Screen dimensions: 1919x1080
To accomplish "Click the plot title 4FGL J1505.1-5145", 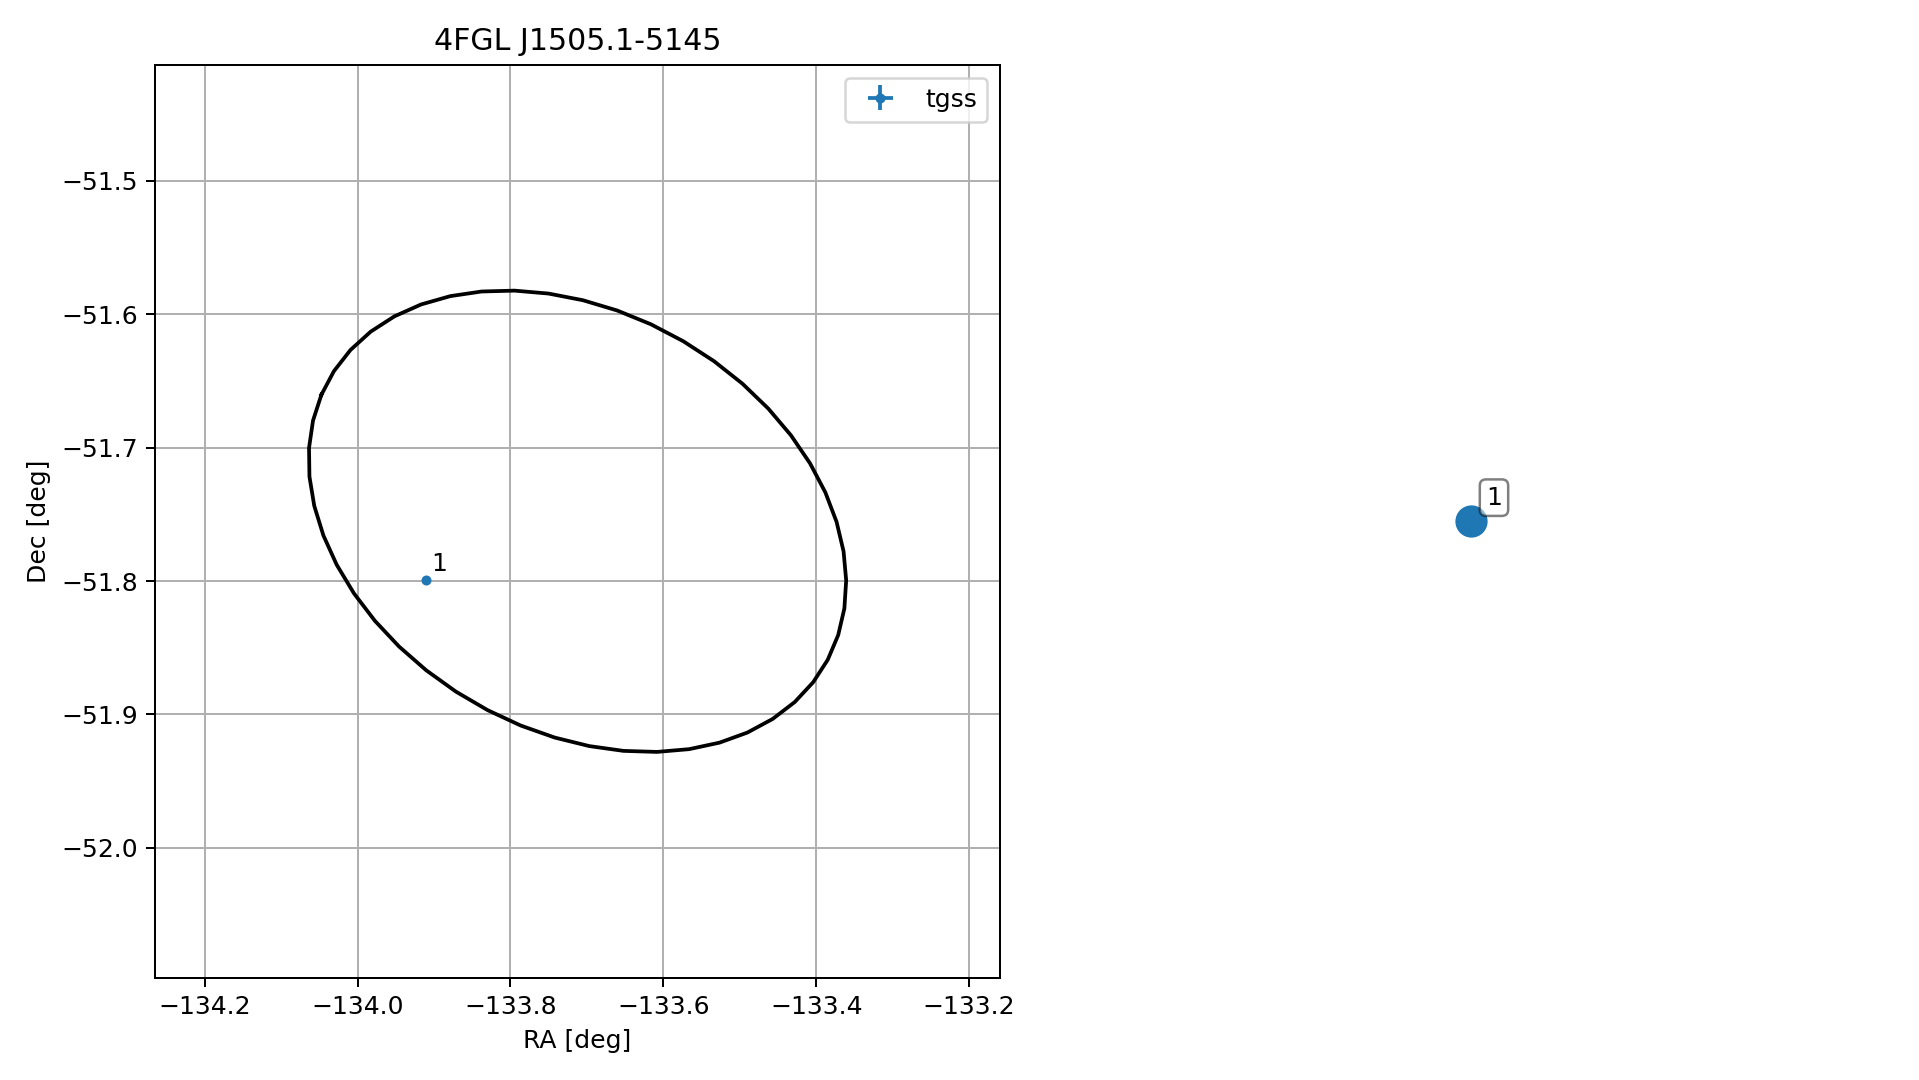I will point(577,40).
